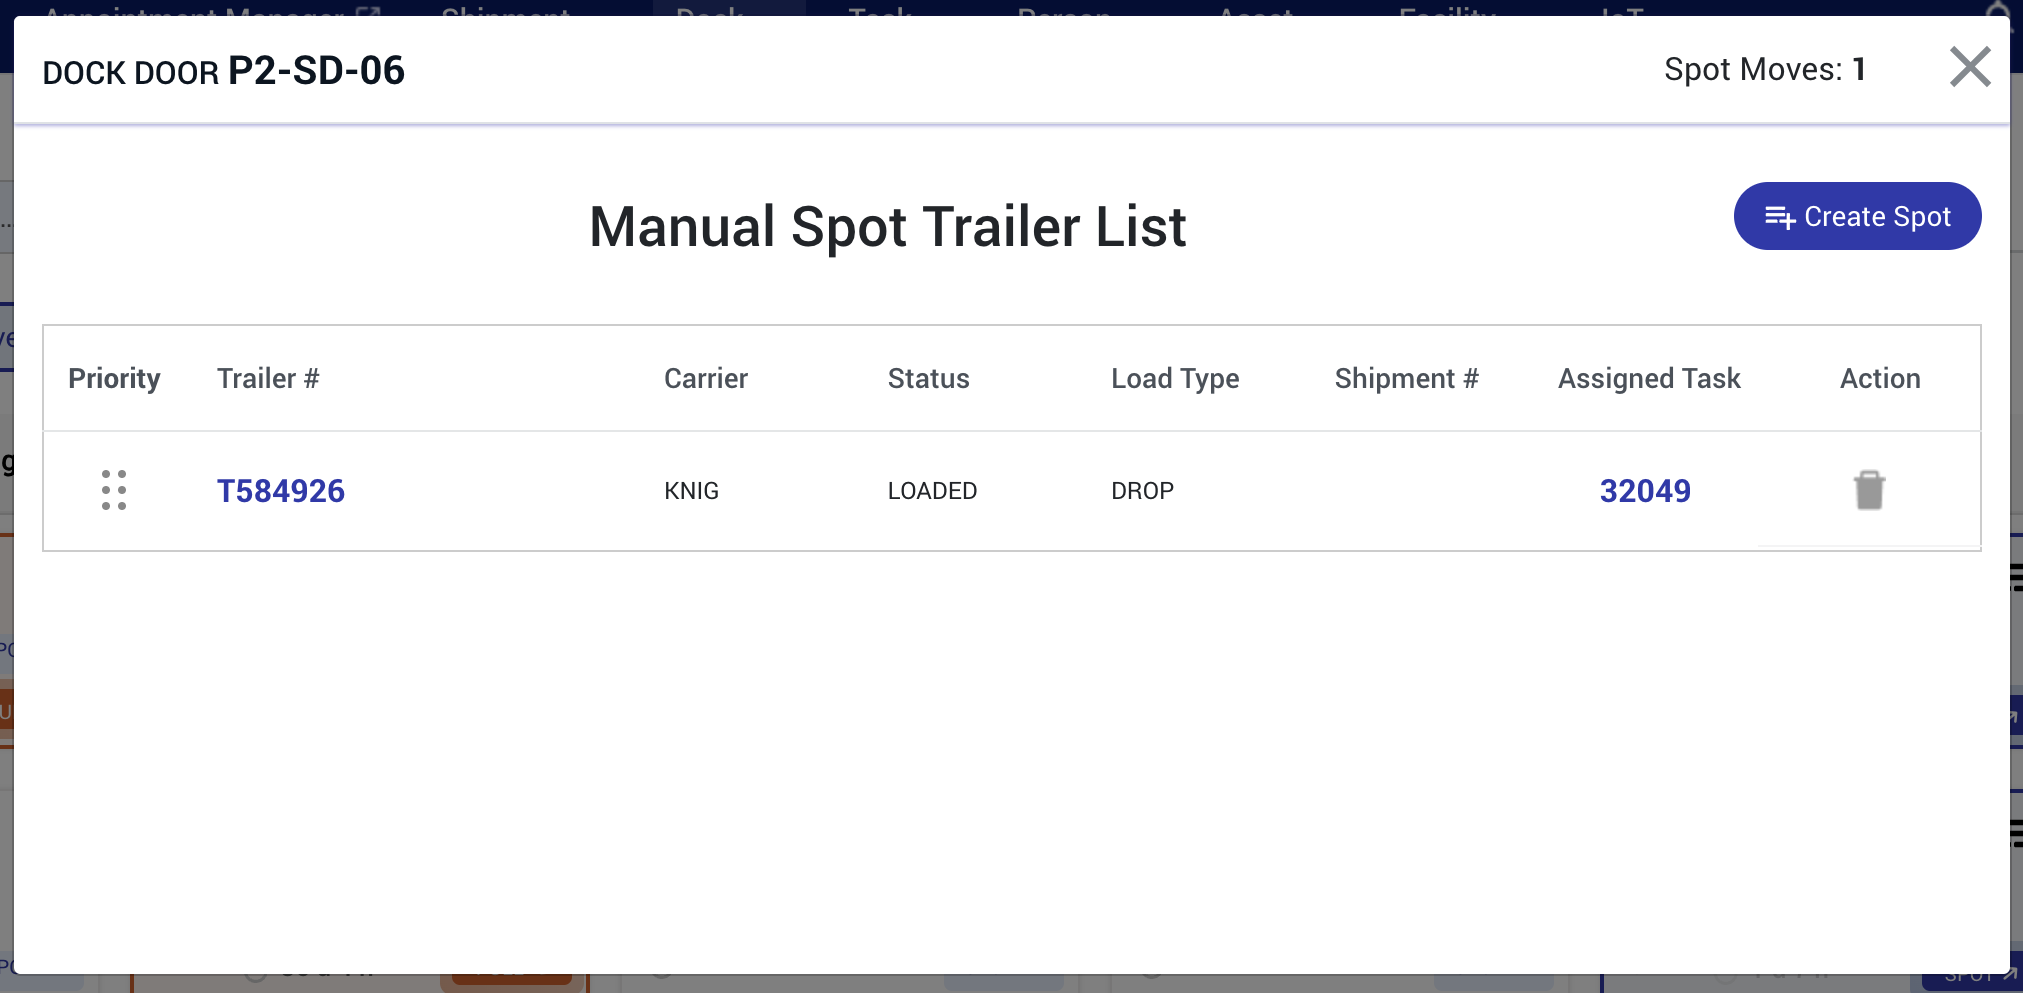Delete the T584926 spot using the trash icon

(x=1869, y=490)
